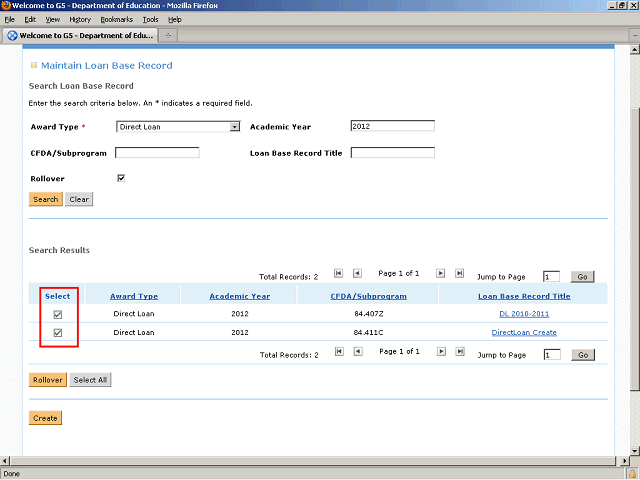The image size is (640, 480).
Task: Open the DL 2010-2011 record link
Action: click(524, 314)
